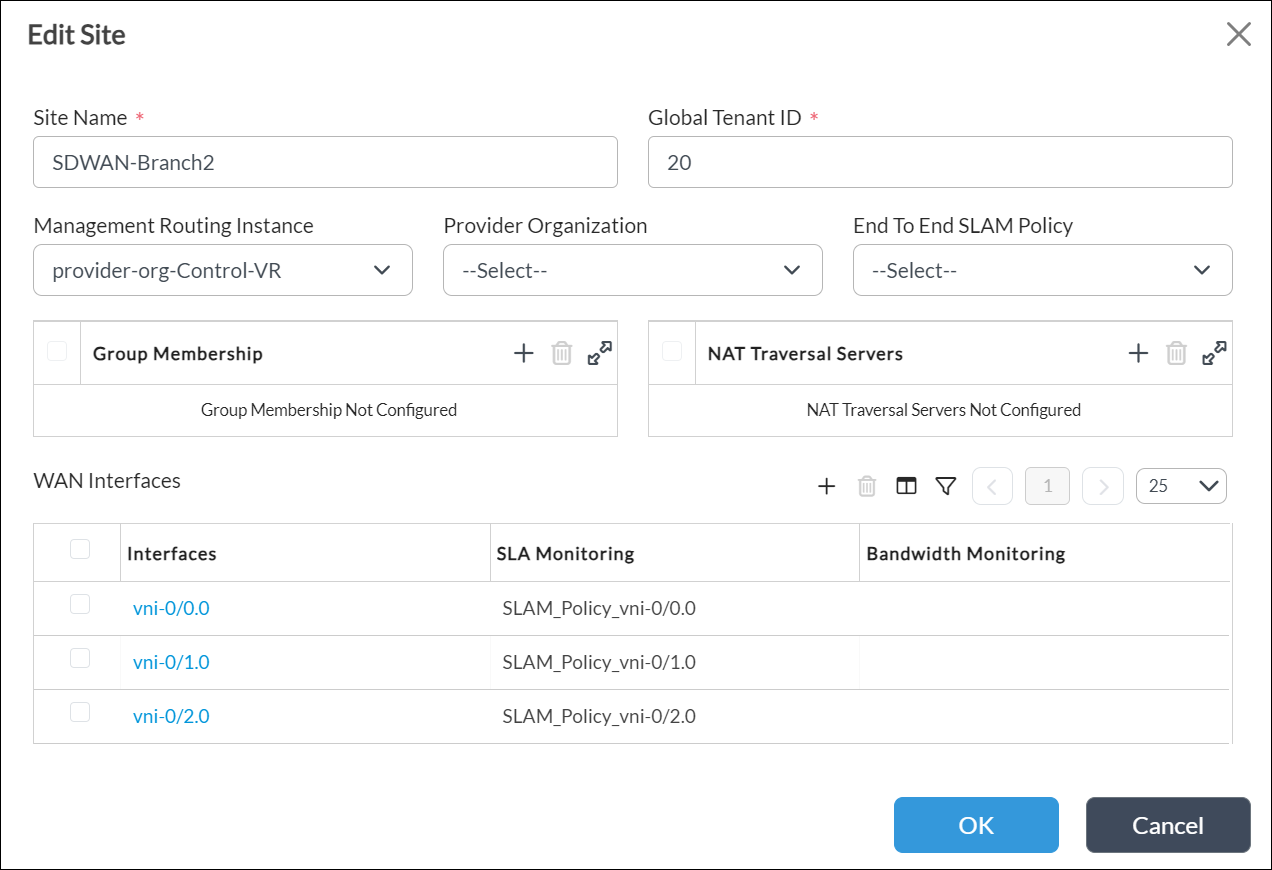The width and height of the screenshot is (1272, 870).
Task: Edit the Global Tenant ID field
Action: (x=940, y=162)
